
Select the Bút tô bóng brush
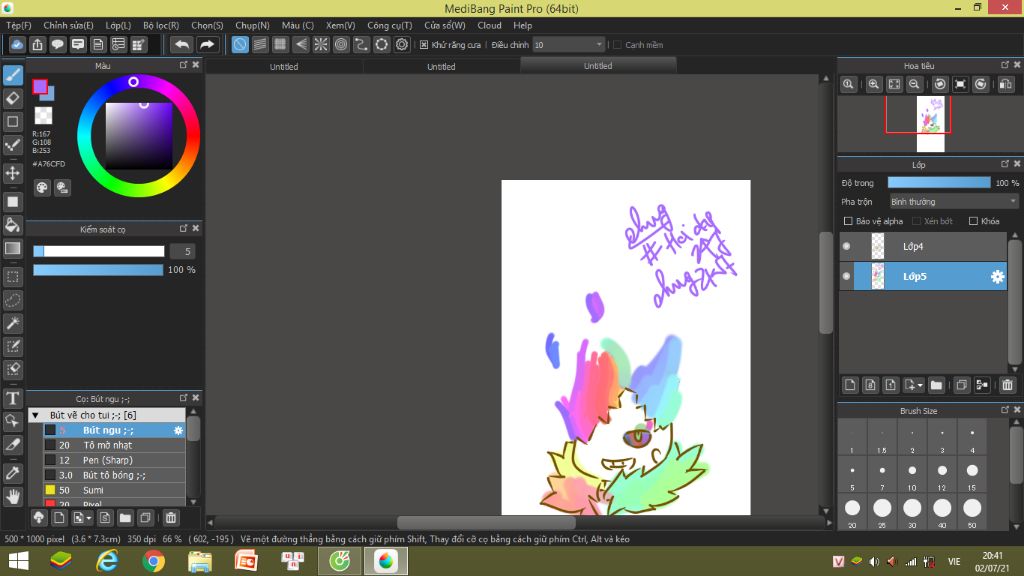tap(114, 475)
